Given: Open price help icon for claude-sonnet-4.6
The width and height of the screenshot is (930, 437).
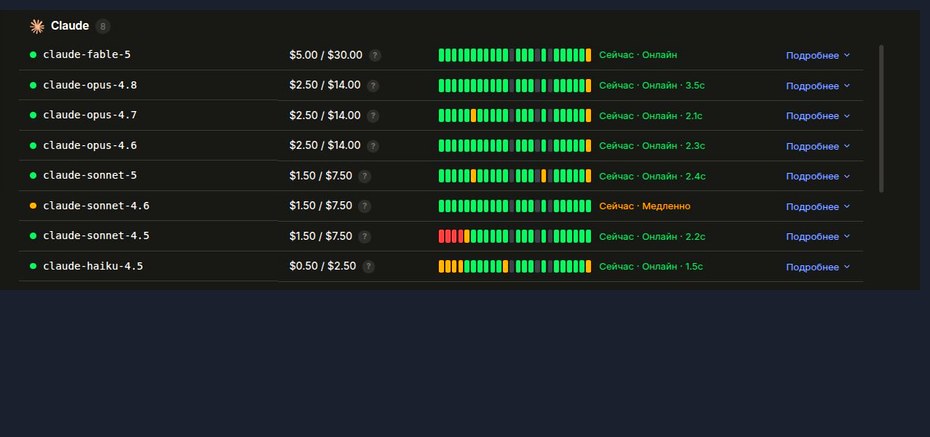Looking at the screenshot, I should tap(365, 206).
